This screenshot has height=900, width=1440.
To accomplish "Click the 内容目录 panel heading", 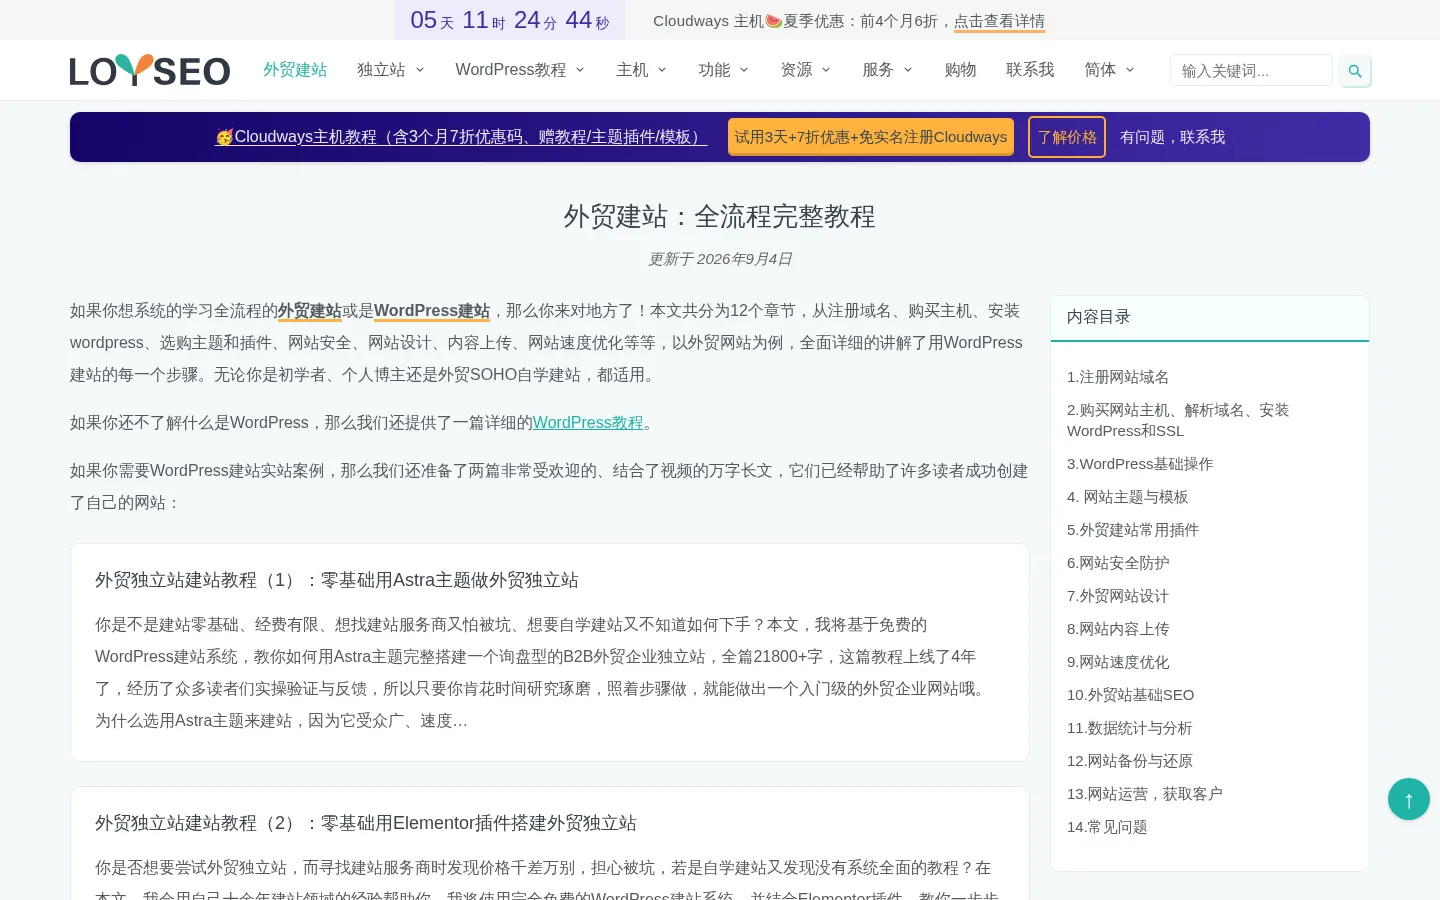I will pos(1099,317).
